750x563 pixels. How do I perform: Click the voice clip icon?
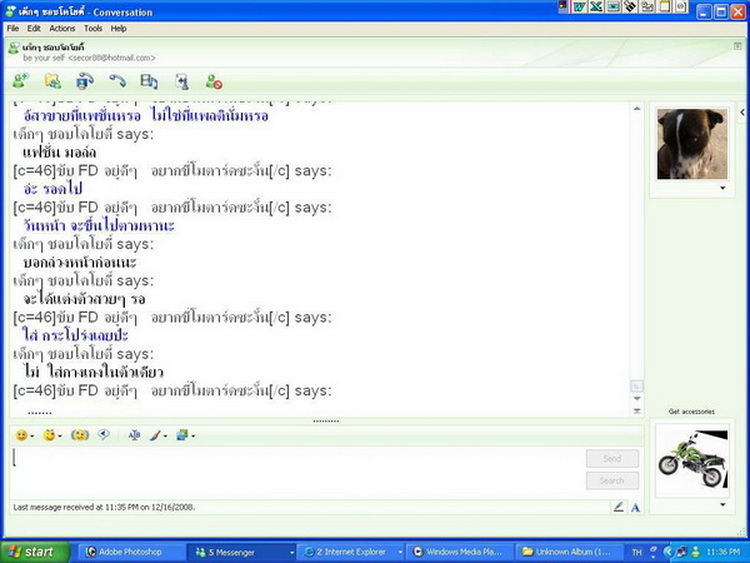pyautogui.click(x=103, y=435)
